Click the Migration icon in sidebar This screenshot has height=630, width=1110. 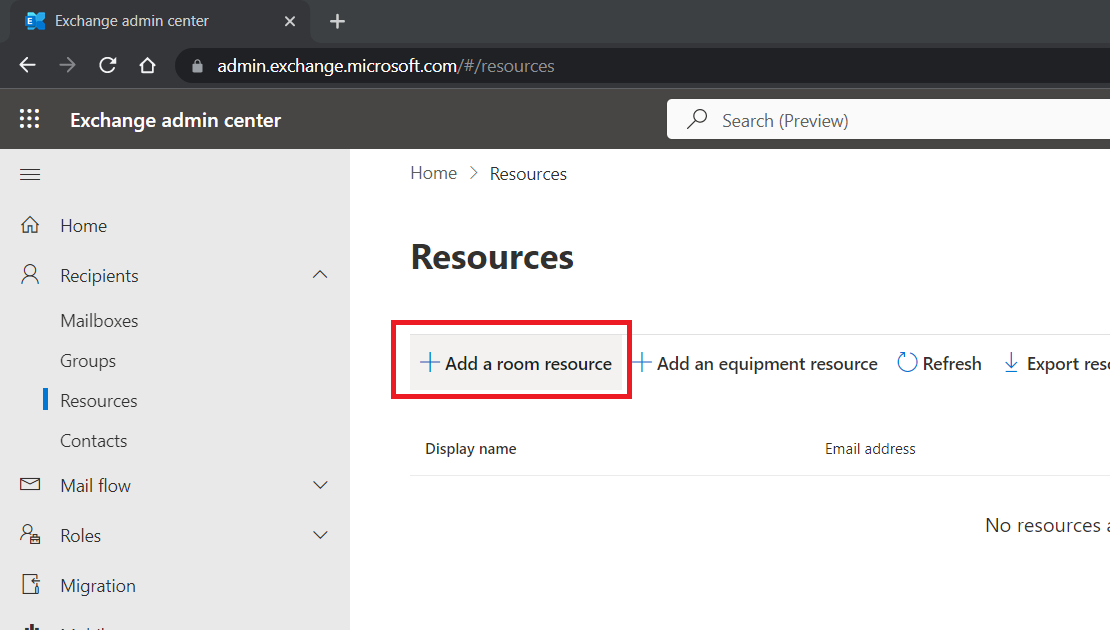click(31, 585)
